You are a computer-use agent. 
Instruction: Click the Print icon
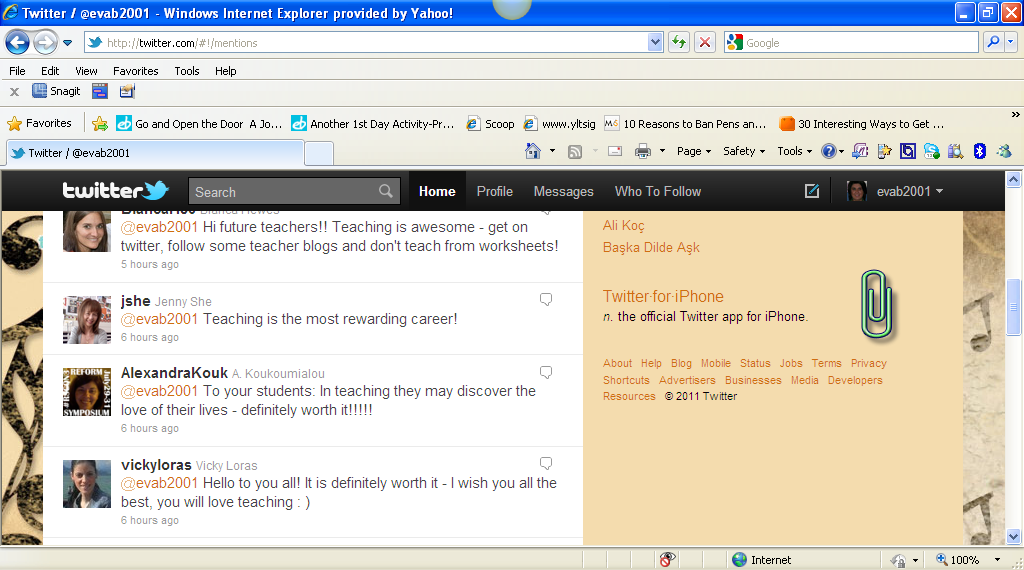(x=643, y=151)
